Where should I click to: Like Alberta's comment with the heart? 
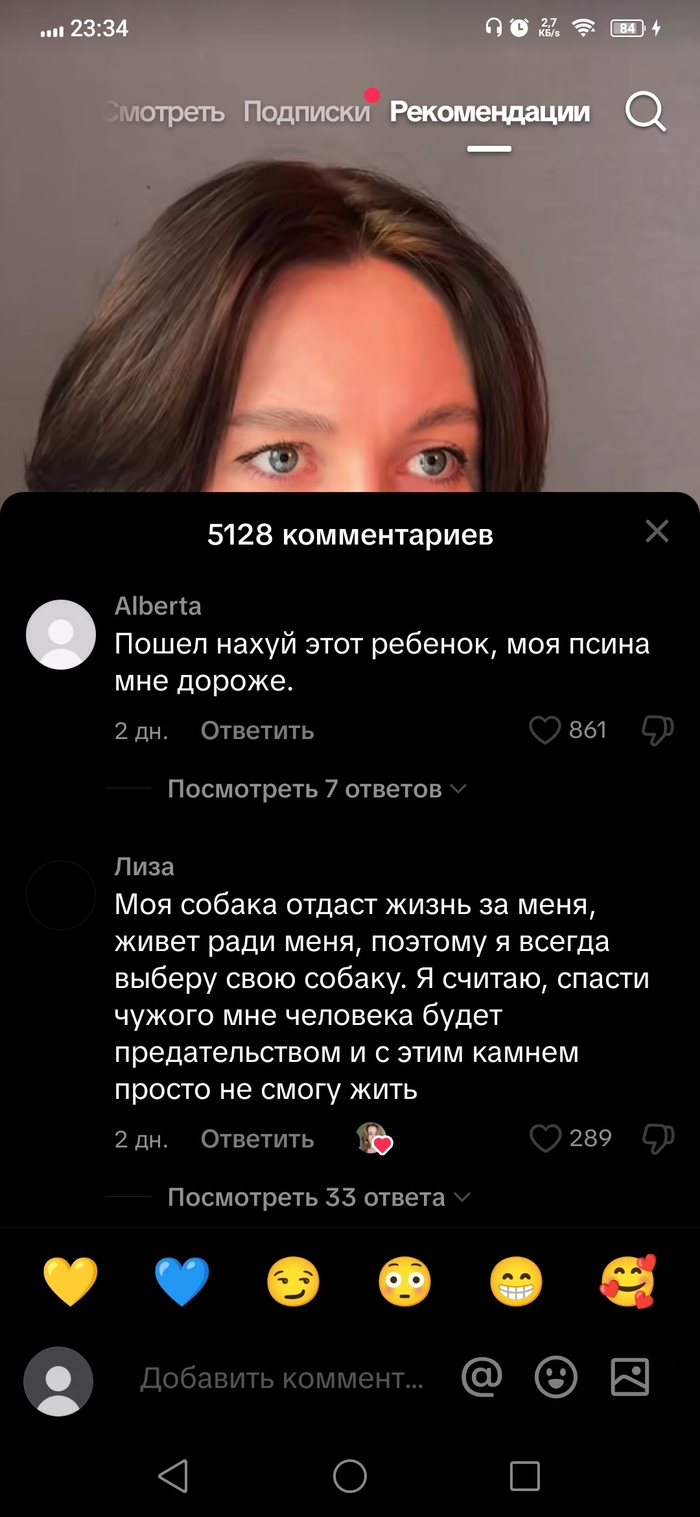[544, 731]
